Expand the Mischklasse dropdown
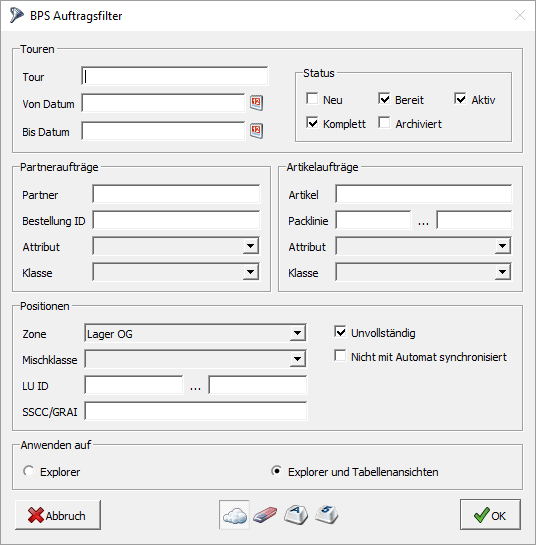Screen dimensions: 536x545 point(298,359)
